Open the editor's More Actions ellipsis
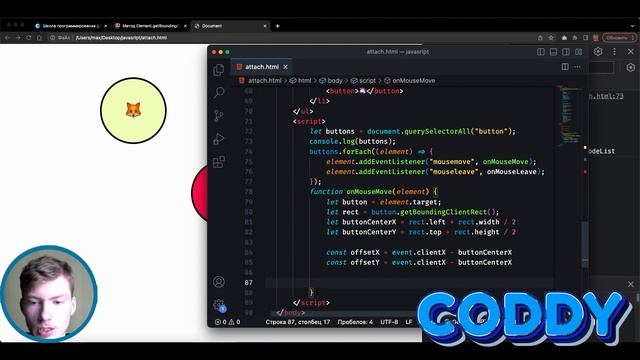This screenshot has width=640, height=360. tap(577, 67)
